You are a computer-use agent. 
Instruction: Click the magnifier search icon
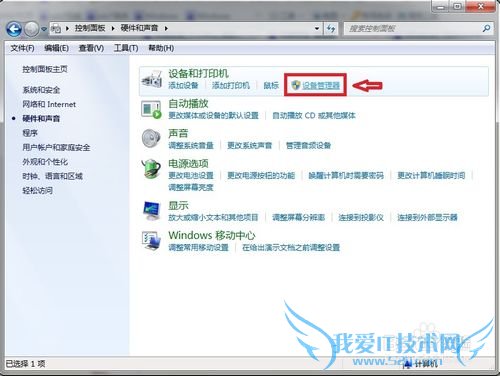487,29
